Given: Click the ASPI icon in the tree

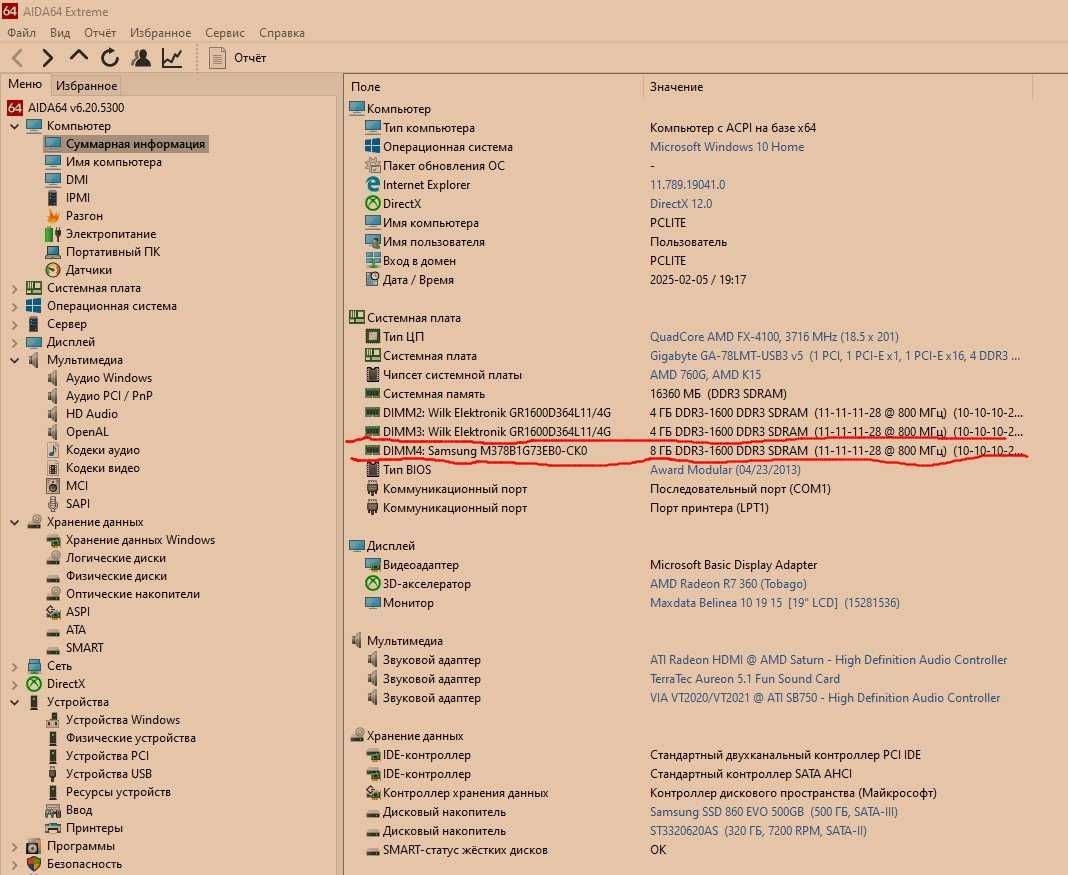Looking at the screenshot, I should (52, 612).
